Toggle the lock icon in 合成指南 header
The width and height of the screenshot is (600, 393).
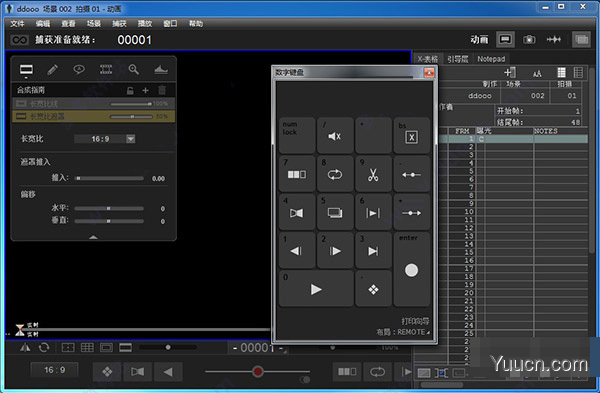[x=130, y=91]
